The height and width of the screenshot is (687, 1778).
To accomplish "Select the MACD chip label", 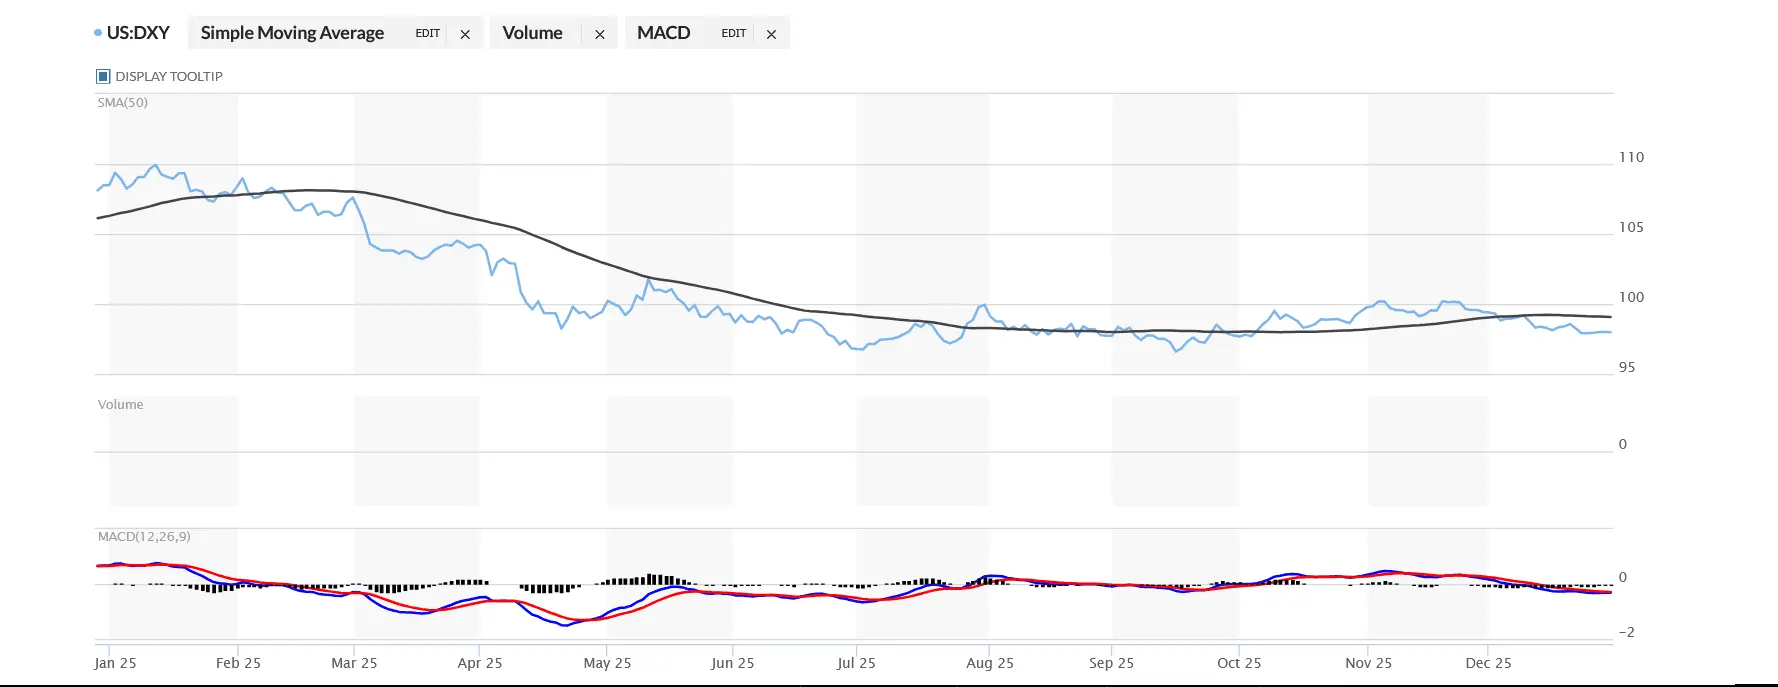I will pyautogui.click(x=663, y=33).
